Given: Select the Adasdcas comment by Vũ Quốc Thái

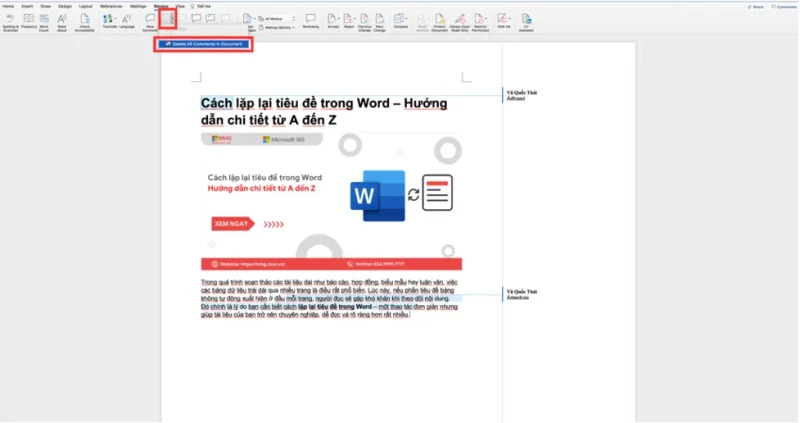Looking at the screenshot, I should (521, 294).
